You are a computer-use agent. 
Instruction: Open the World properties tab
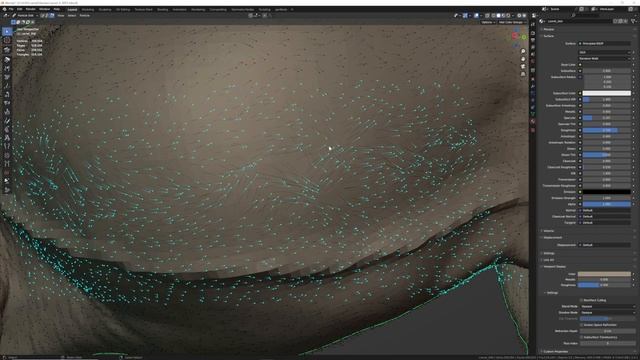[533, 61]
